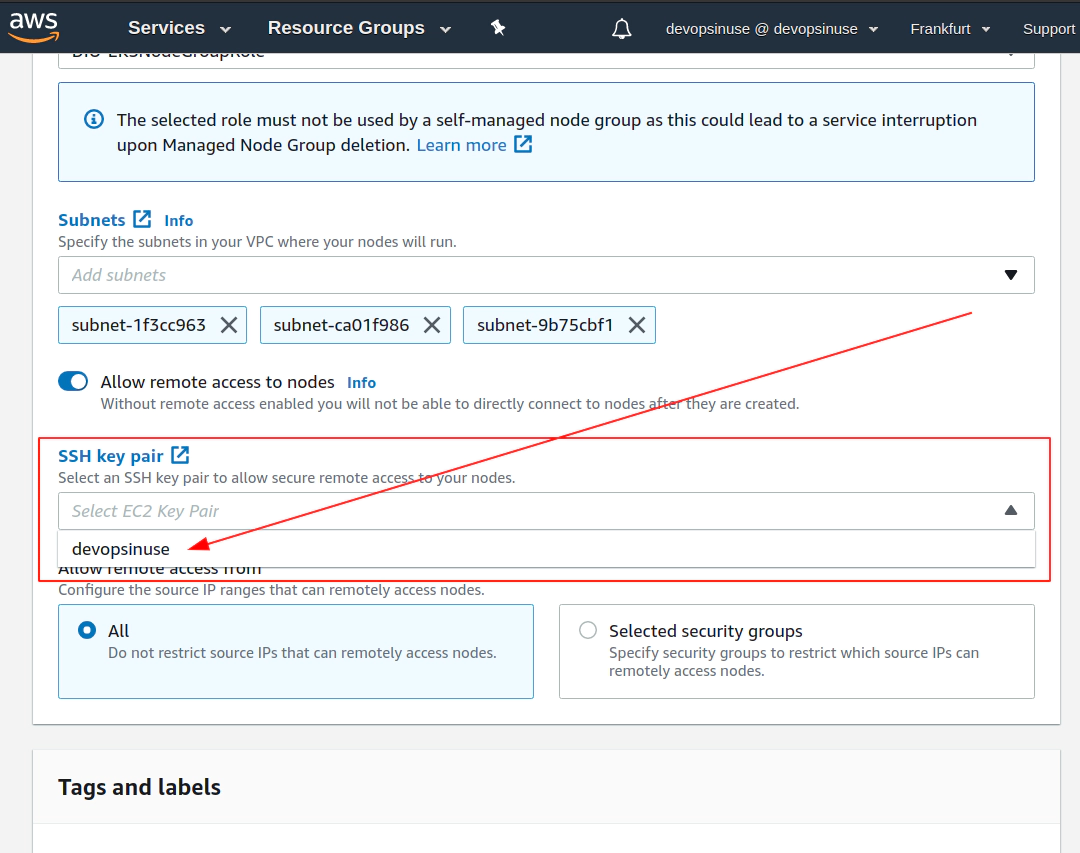
Task: Open the notifications bell
Action: click(621, 29)
